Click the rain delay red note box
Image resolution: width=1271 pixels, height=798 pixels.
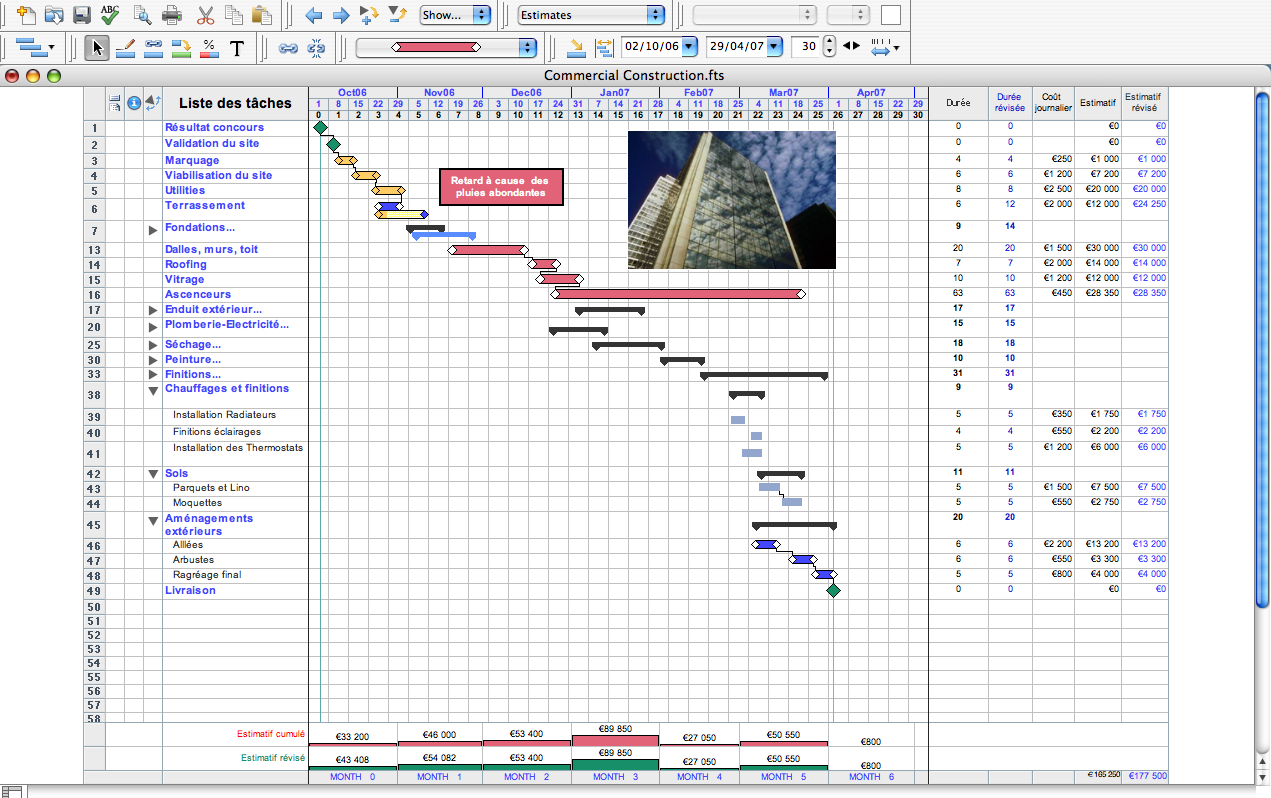(502, 187)
